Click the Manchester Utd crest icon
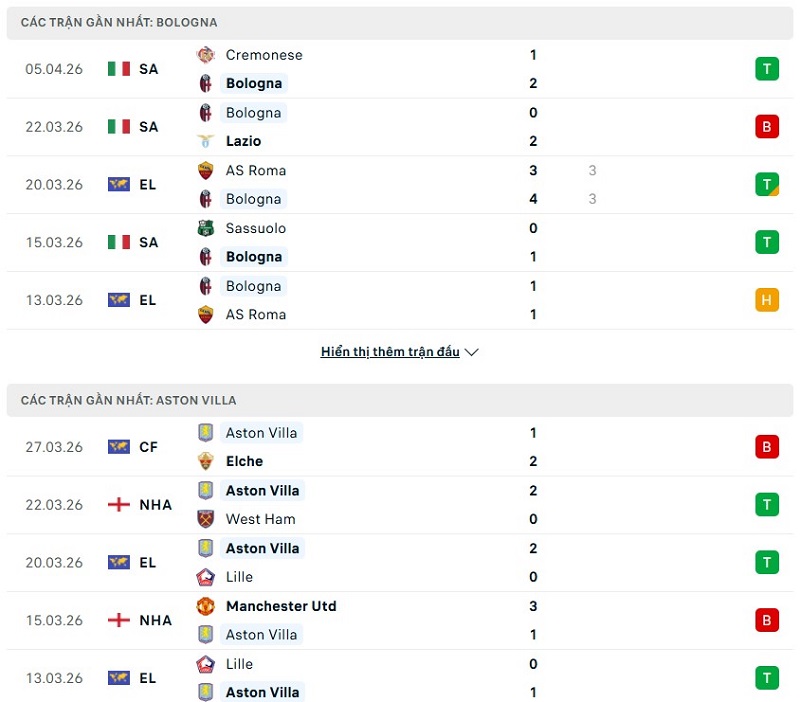Image resolution: width=800 pixels, height=702 pixels. click(x=206, y=606)
